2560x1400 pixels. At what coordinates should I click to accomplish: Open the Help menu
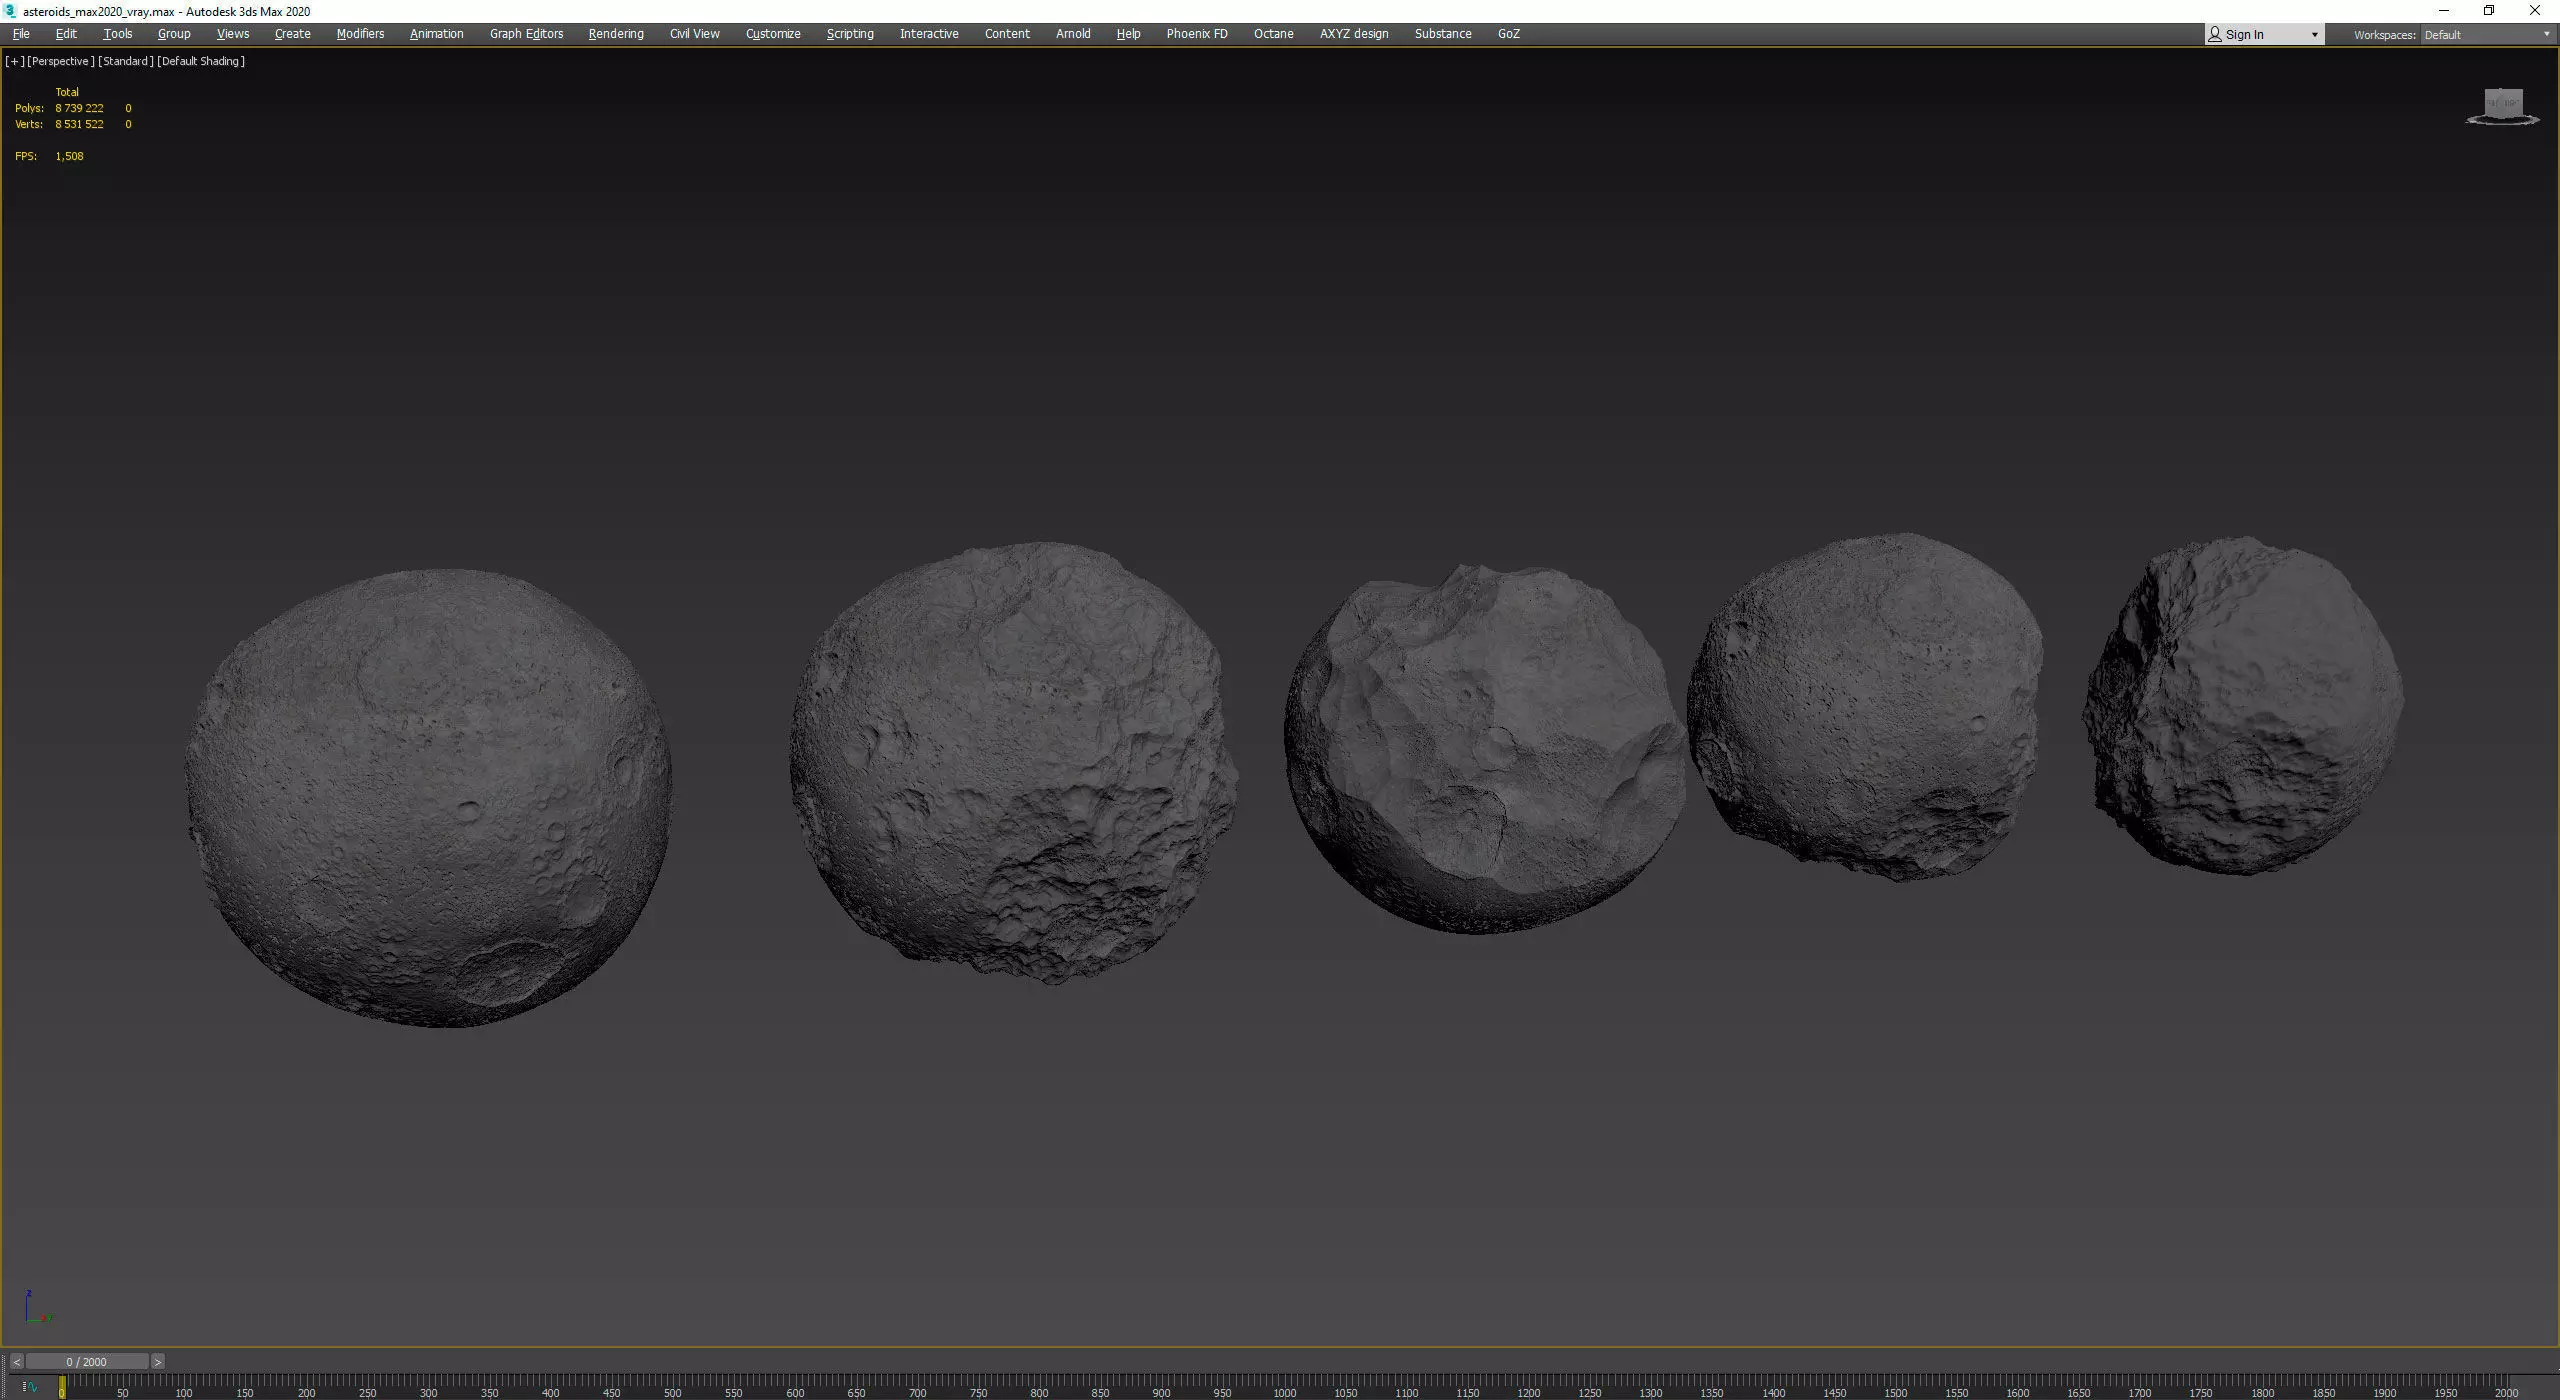click(x=1128, y=34)
